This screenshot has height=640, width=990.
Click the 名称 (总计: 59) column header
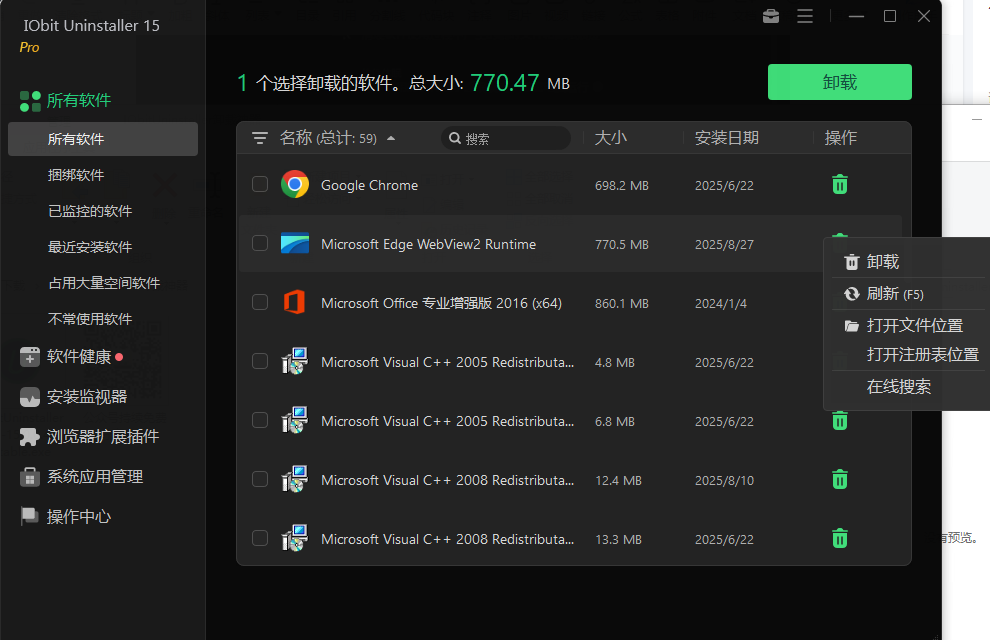328,138
